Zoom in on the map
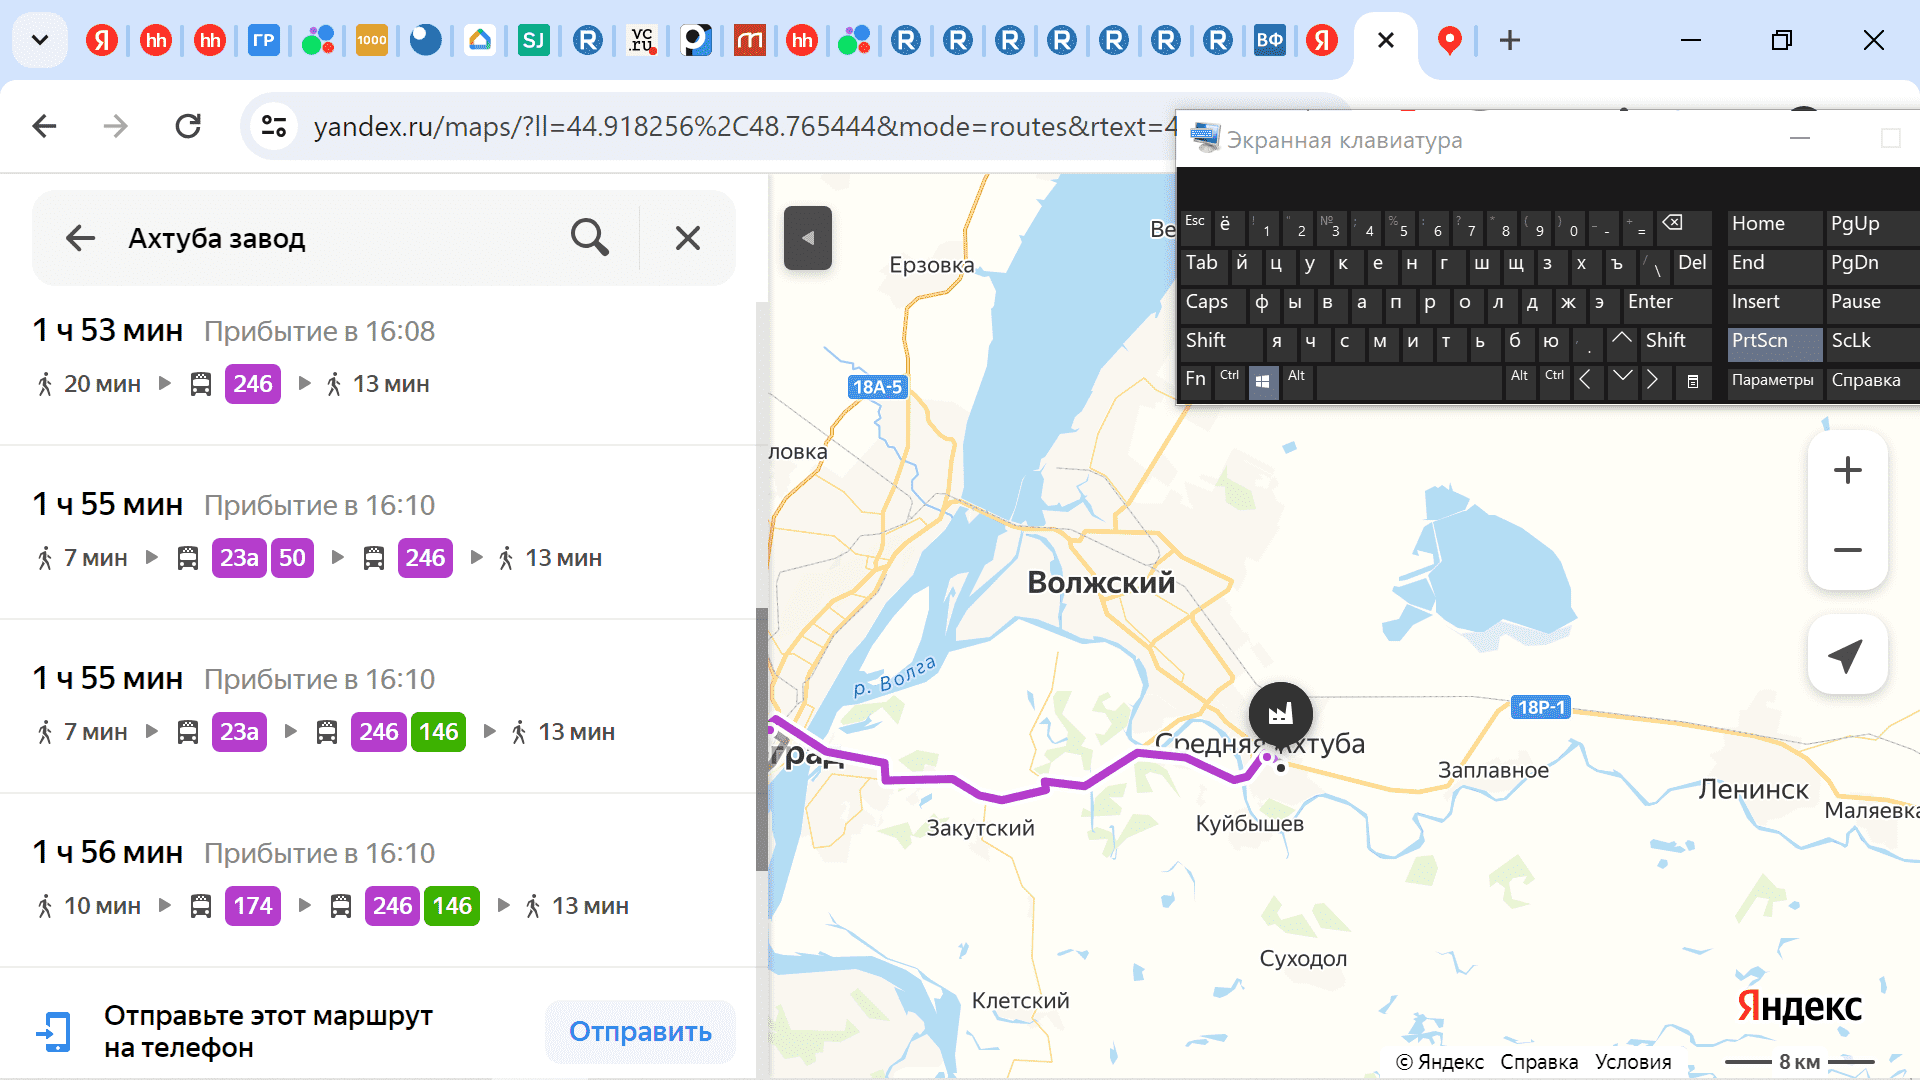Image resolution: width=1920 pixels, height=1080 pixels. point(1848,470)
